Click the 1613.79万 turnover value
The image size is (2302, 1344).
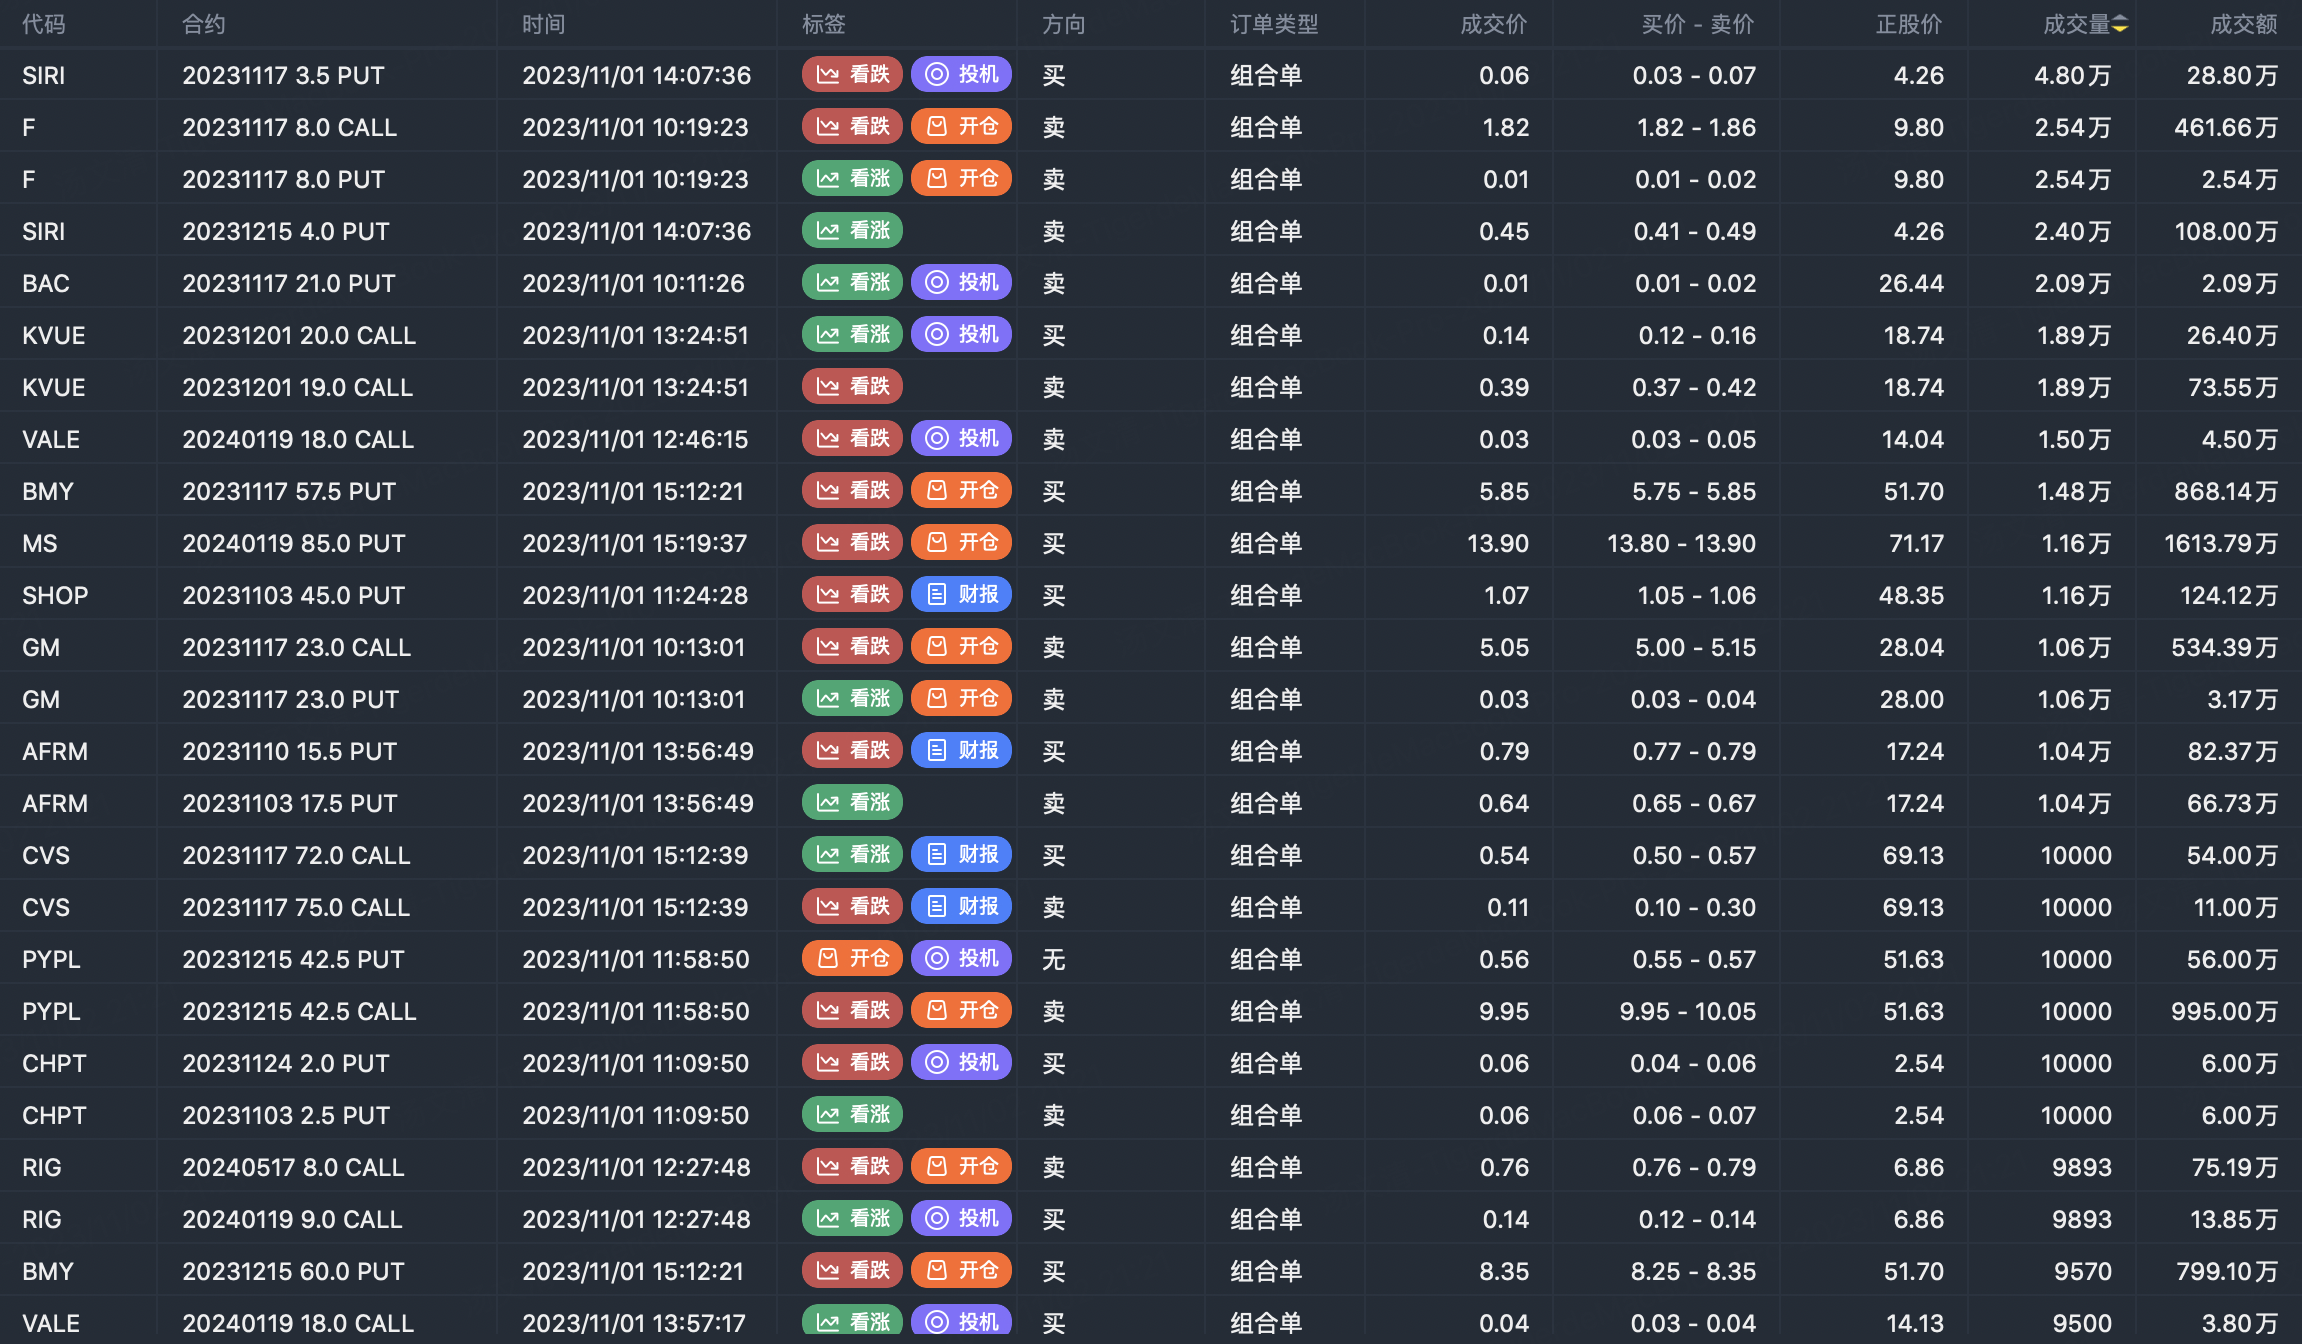[2221, 543]
